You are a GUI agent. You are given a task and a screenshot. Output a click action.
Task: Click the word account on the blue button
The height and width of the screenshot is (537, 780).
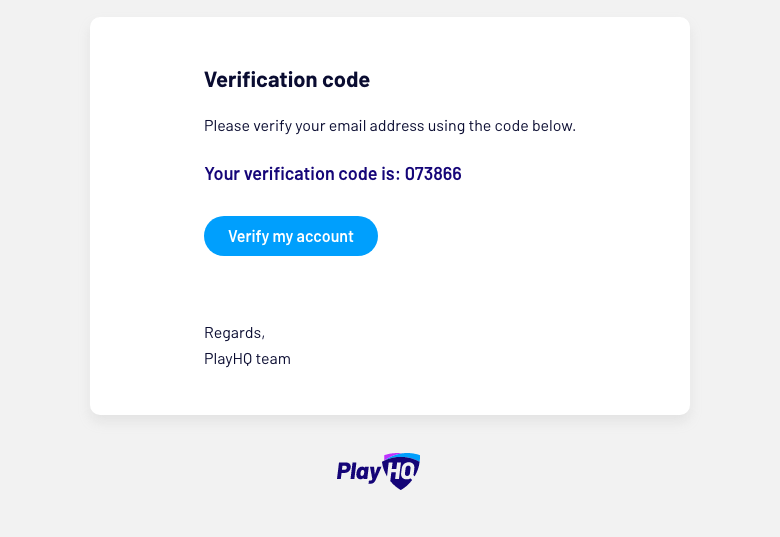pos(325,237)
